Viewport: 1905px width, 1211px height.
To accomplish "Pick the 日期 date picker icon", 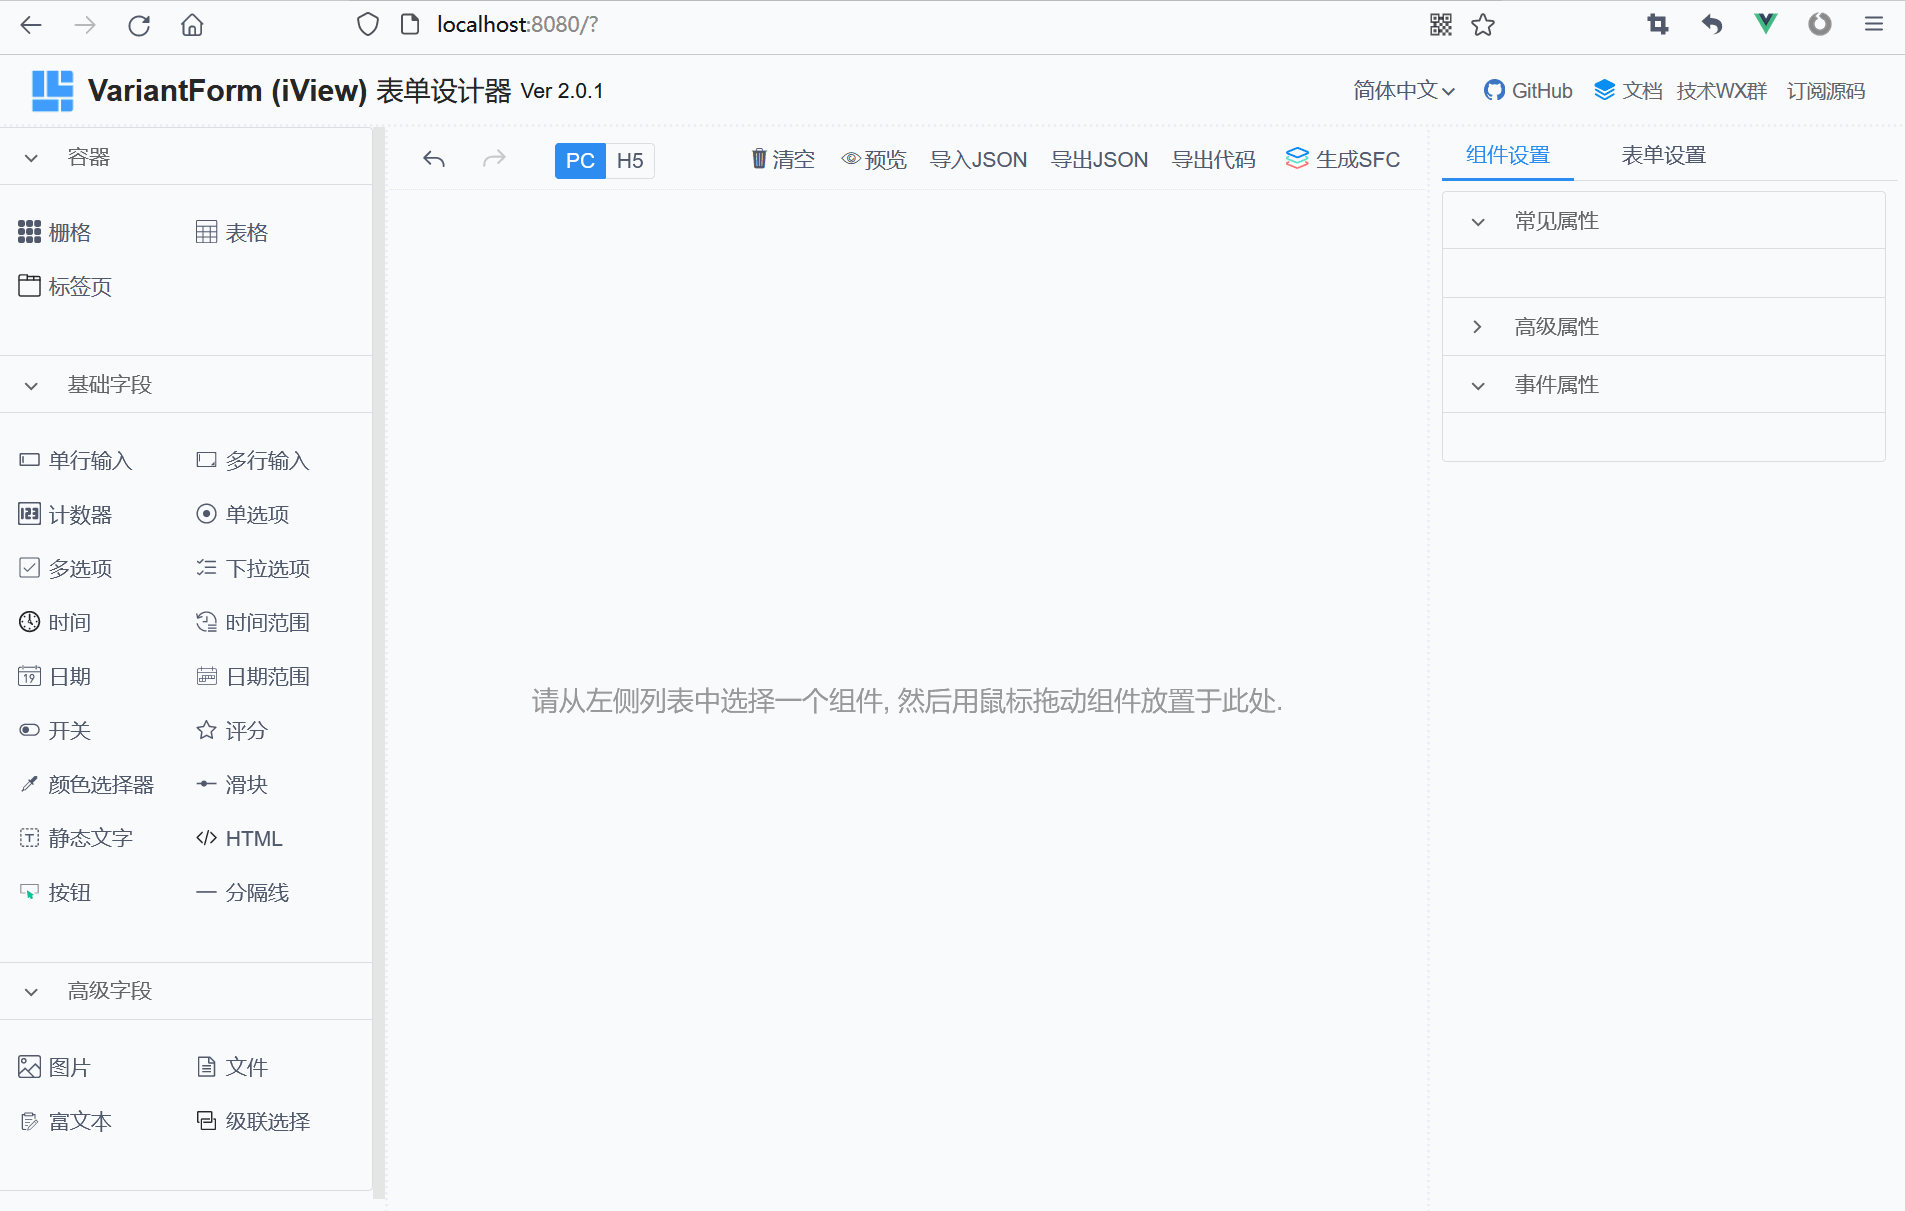I will click(30, 676).
